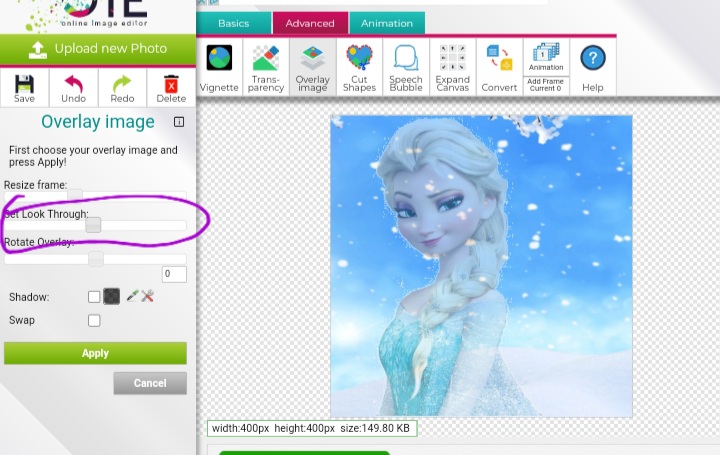
Task: Click the Delete trash icon
Action: pos(171,87)
